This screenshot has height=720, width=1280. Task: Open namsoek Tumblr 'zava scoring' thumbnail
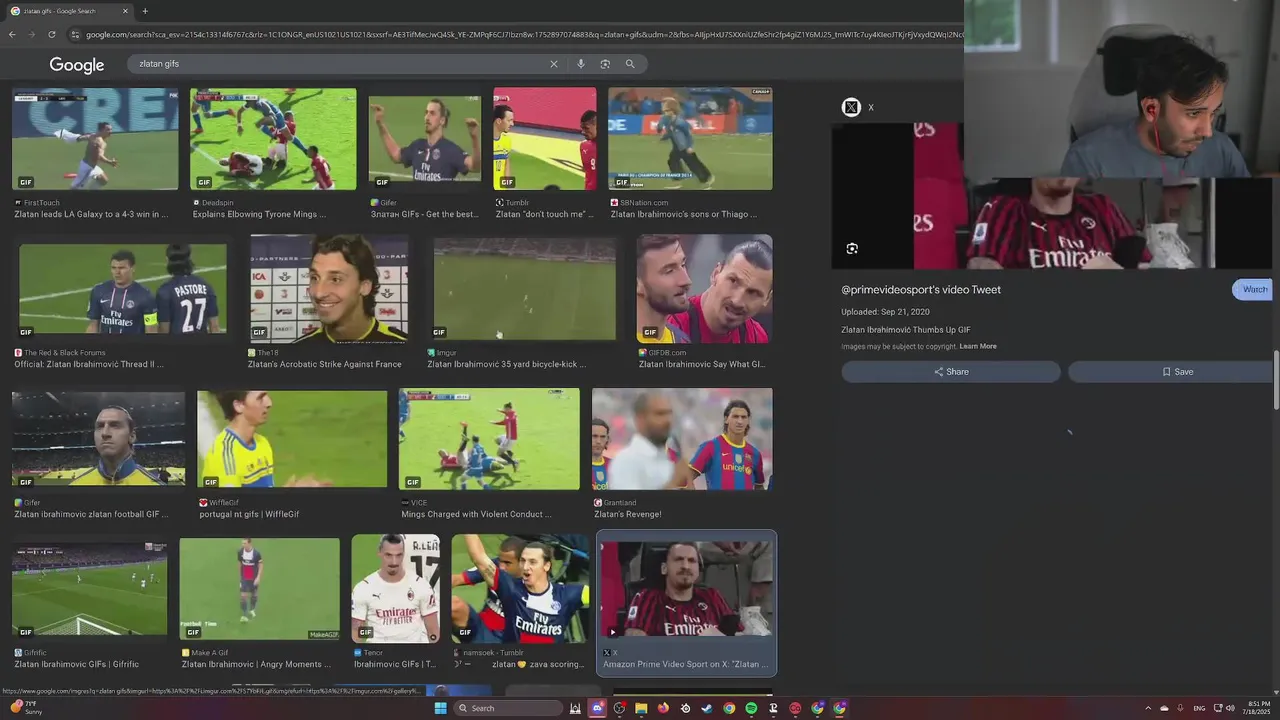[520, 589]
